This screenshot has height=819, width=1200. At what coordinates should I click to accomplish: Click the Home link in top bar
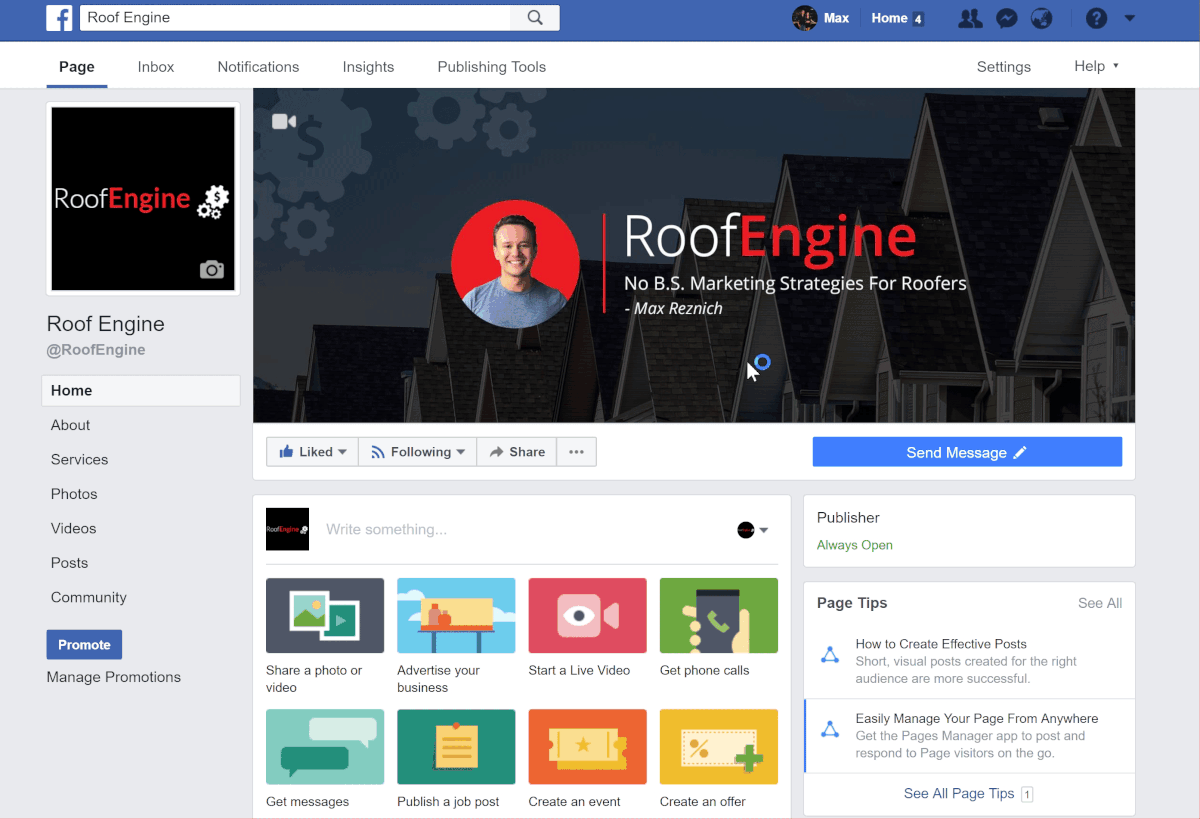(x=889, y=18)
